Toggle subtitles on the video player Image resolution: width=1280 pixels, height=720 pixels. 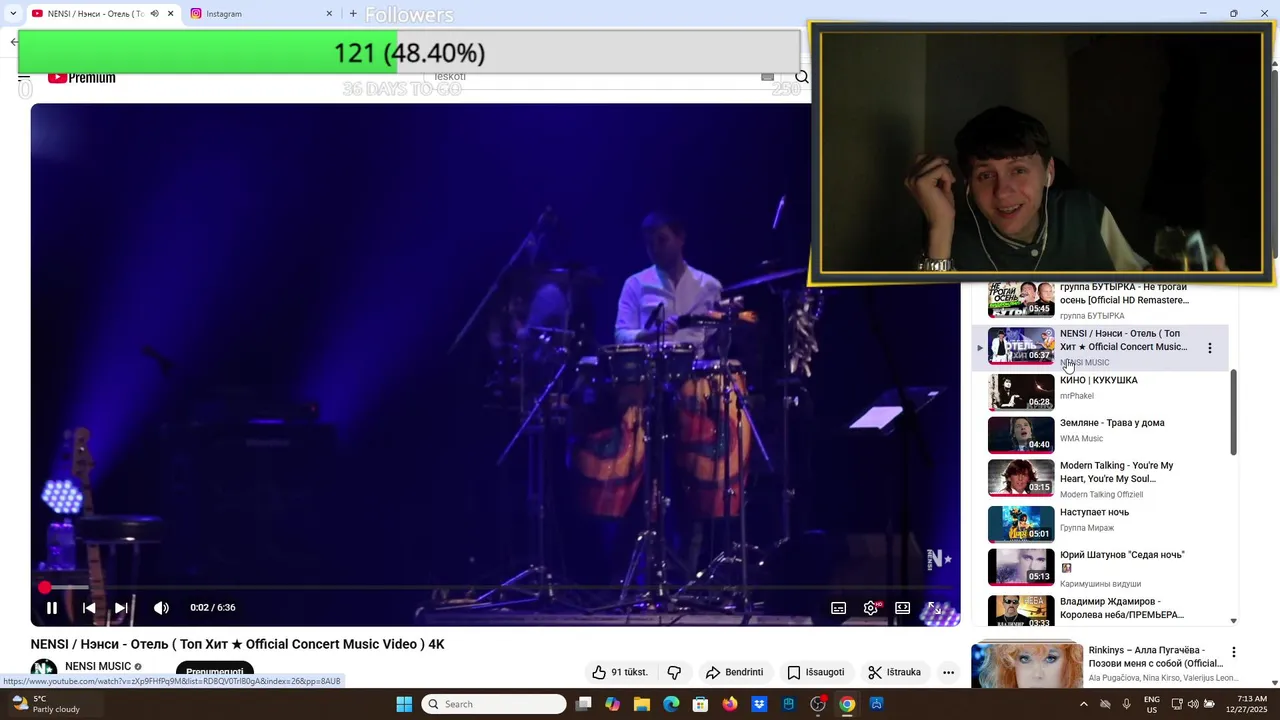point(838,607)
